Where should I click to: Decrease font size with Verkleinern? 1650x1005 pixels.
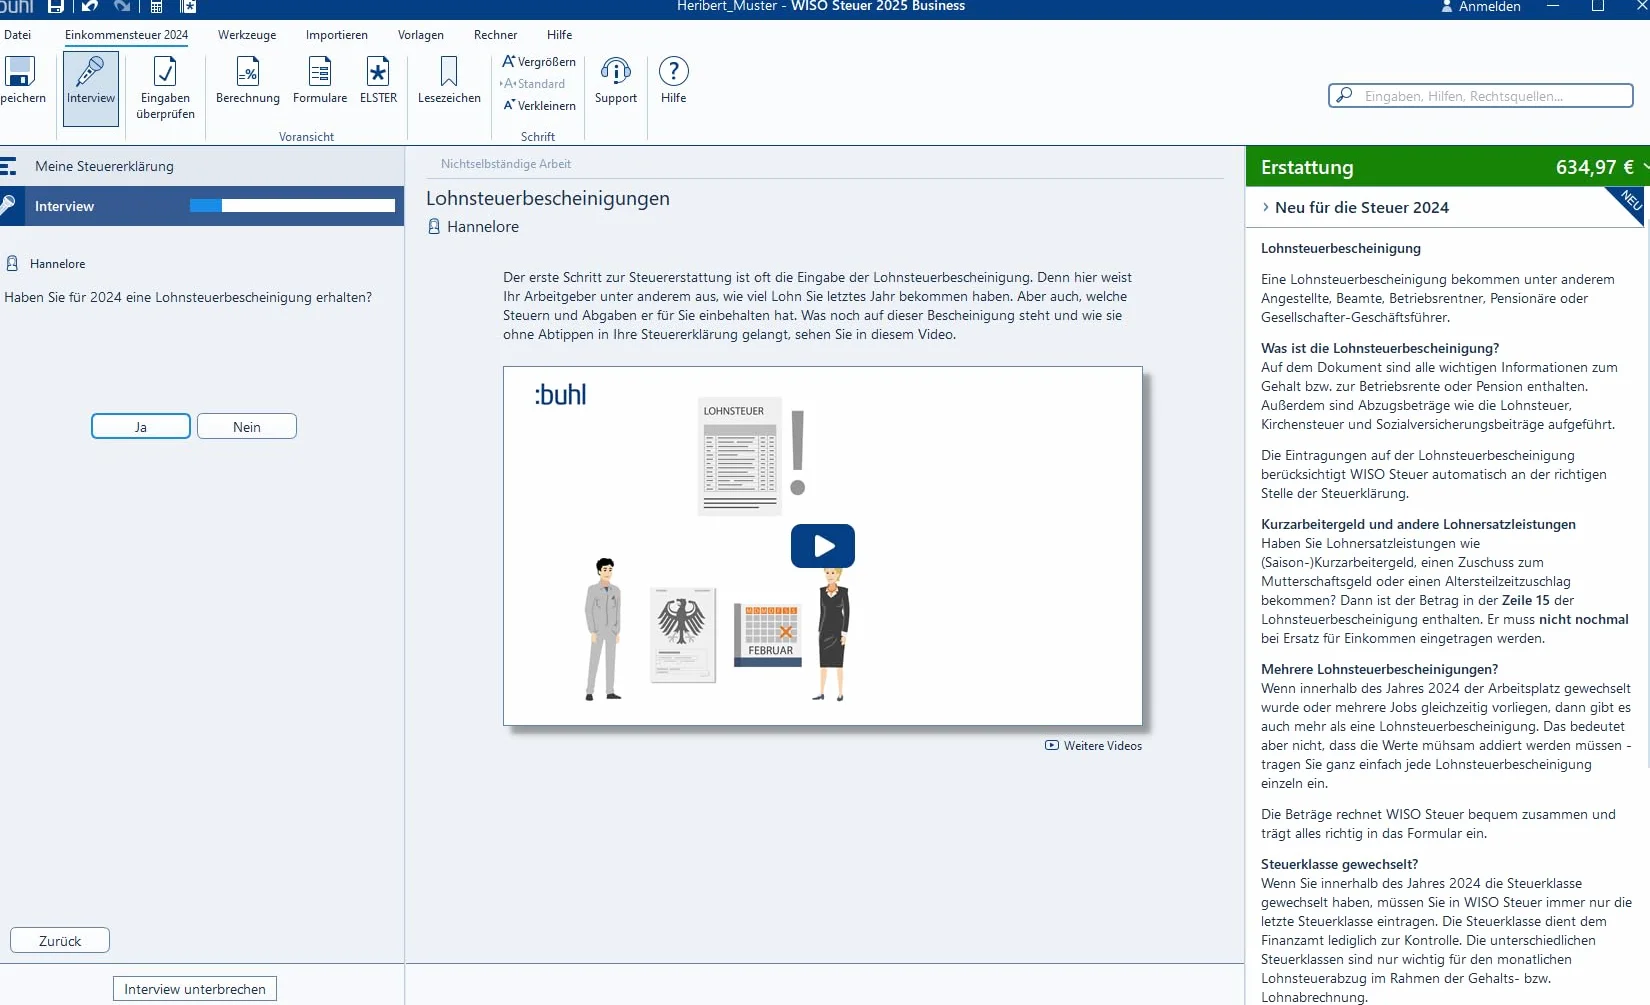point(539,106)
